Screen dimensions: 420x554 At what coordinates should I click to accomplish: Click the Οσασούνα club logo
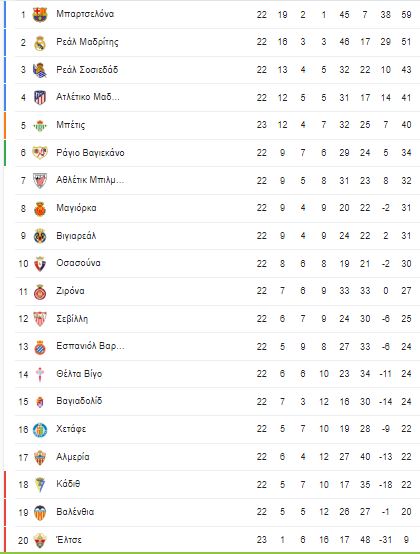coord(40,264)
